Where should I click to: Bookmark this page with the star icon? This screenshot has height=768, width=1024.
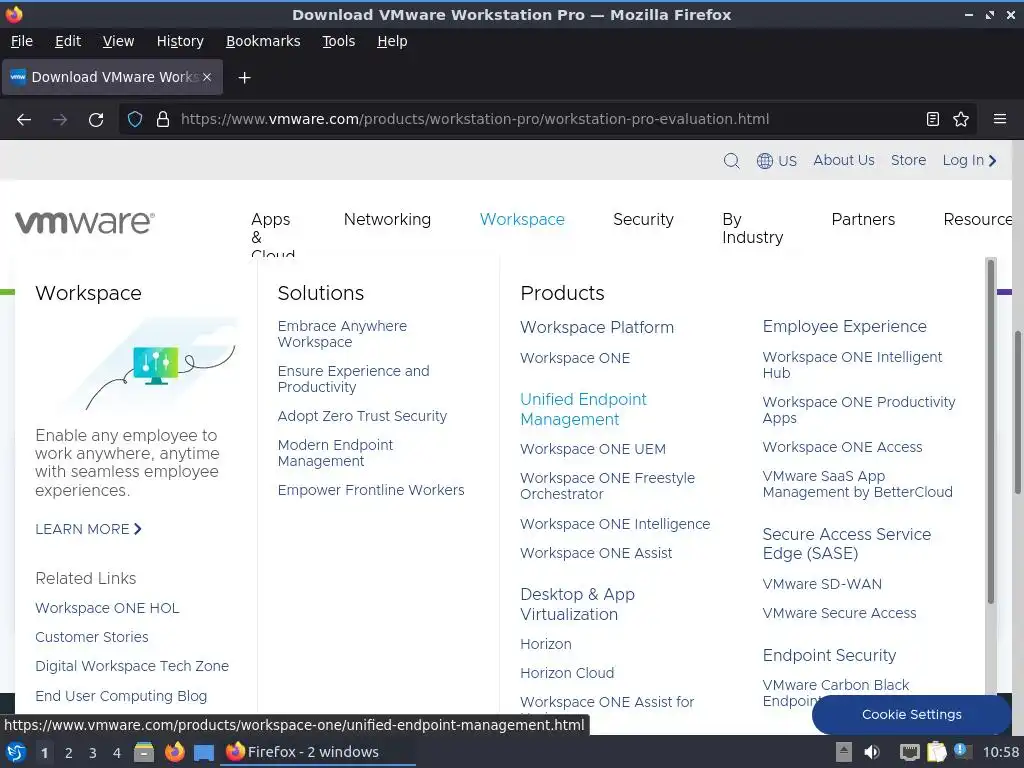point(961,119)
